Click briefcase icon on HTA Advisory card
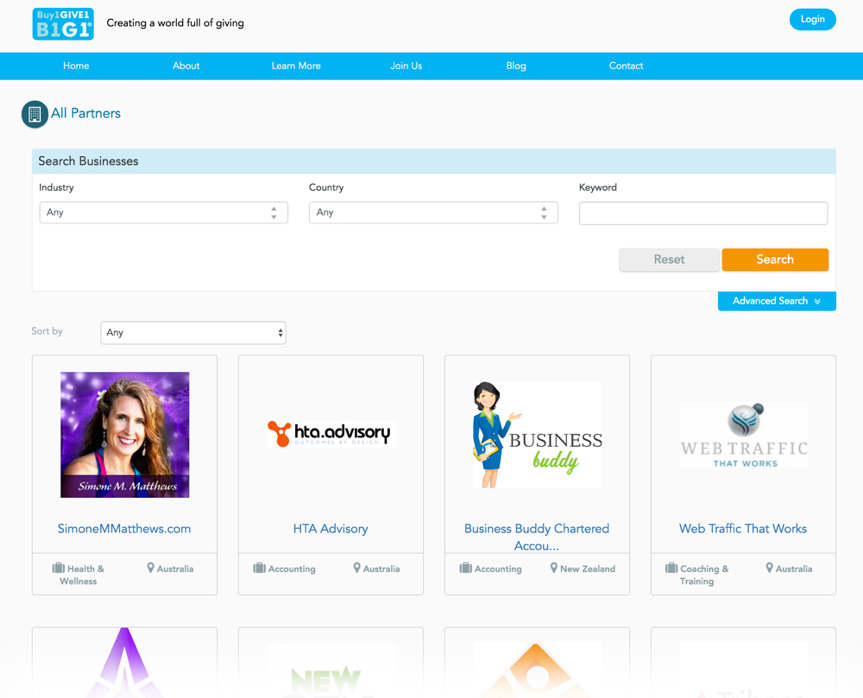The height and width of the screenshot is (698, 863). tap(259, 568)
